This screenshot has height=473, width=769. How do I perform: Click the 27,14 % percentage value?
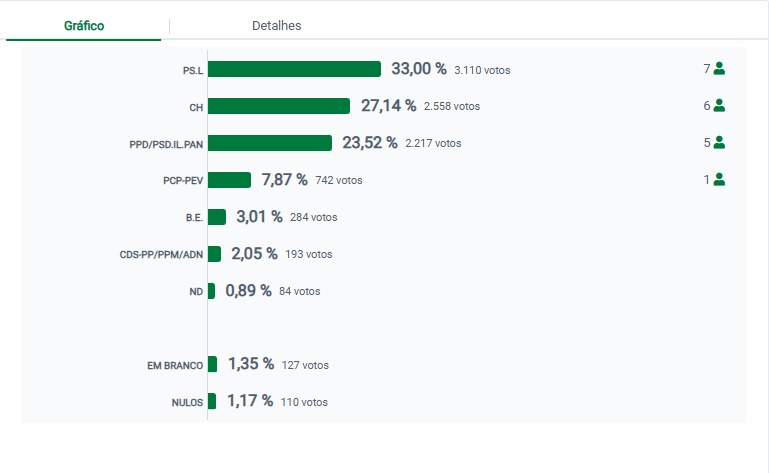pos(388,106)
